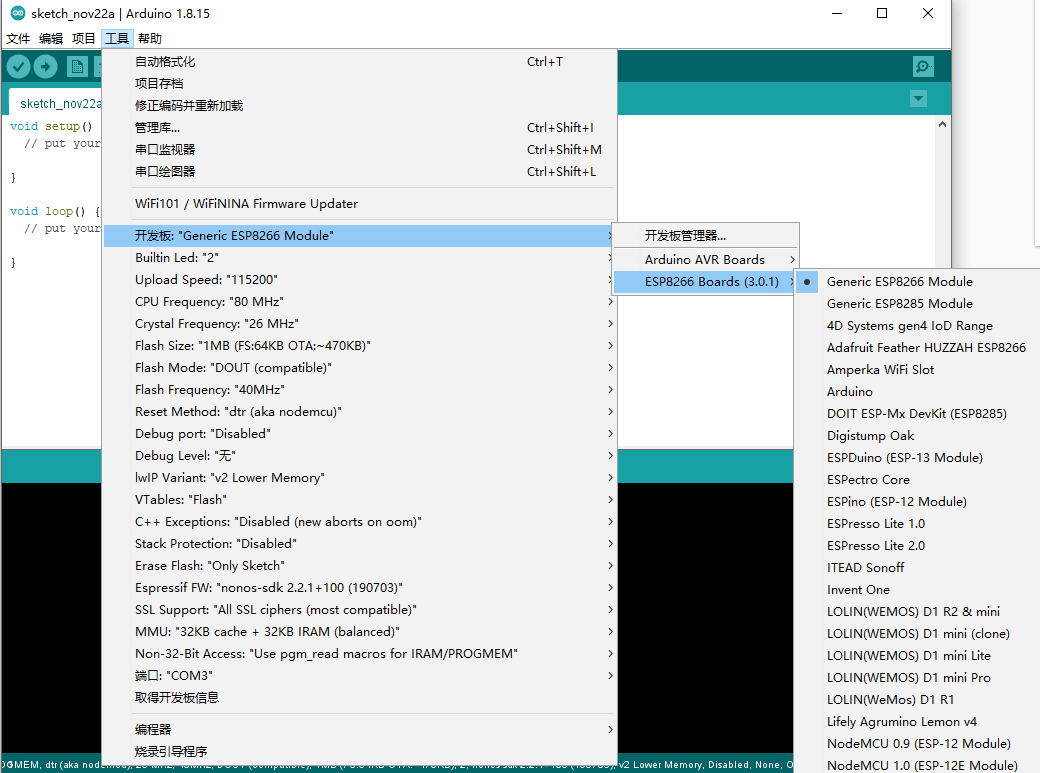Select the ESPresso Lite 2.0 board

tap(917, 545)
